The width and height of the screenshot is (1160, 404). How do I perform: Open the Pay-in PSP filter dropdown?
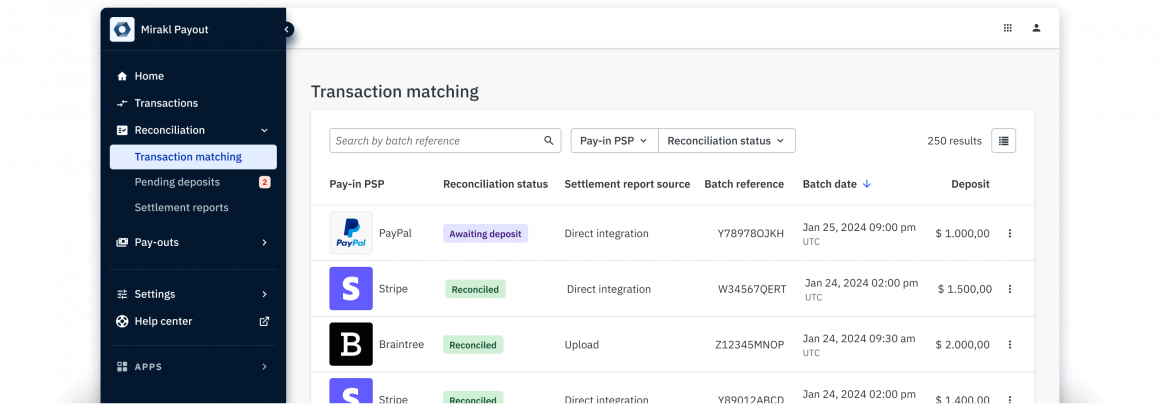(x=614, y=141)
